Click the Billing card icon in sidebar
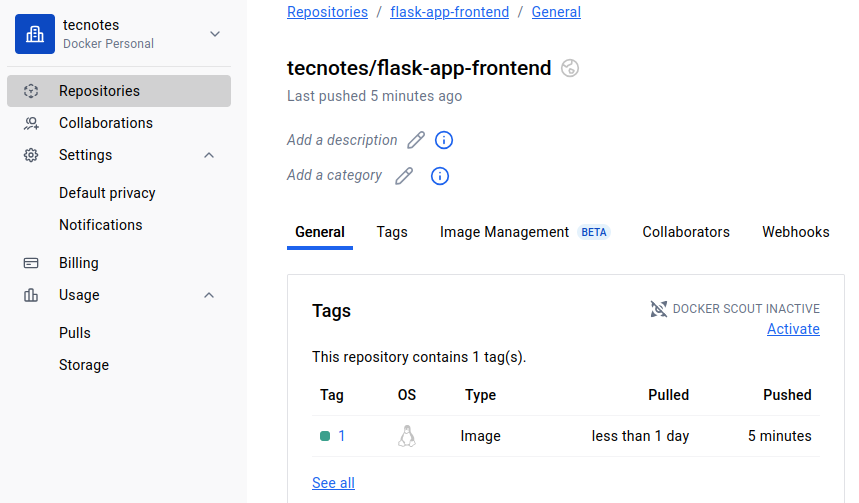This screenshot has height=503, width=859. (x=31, y=264)
